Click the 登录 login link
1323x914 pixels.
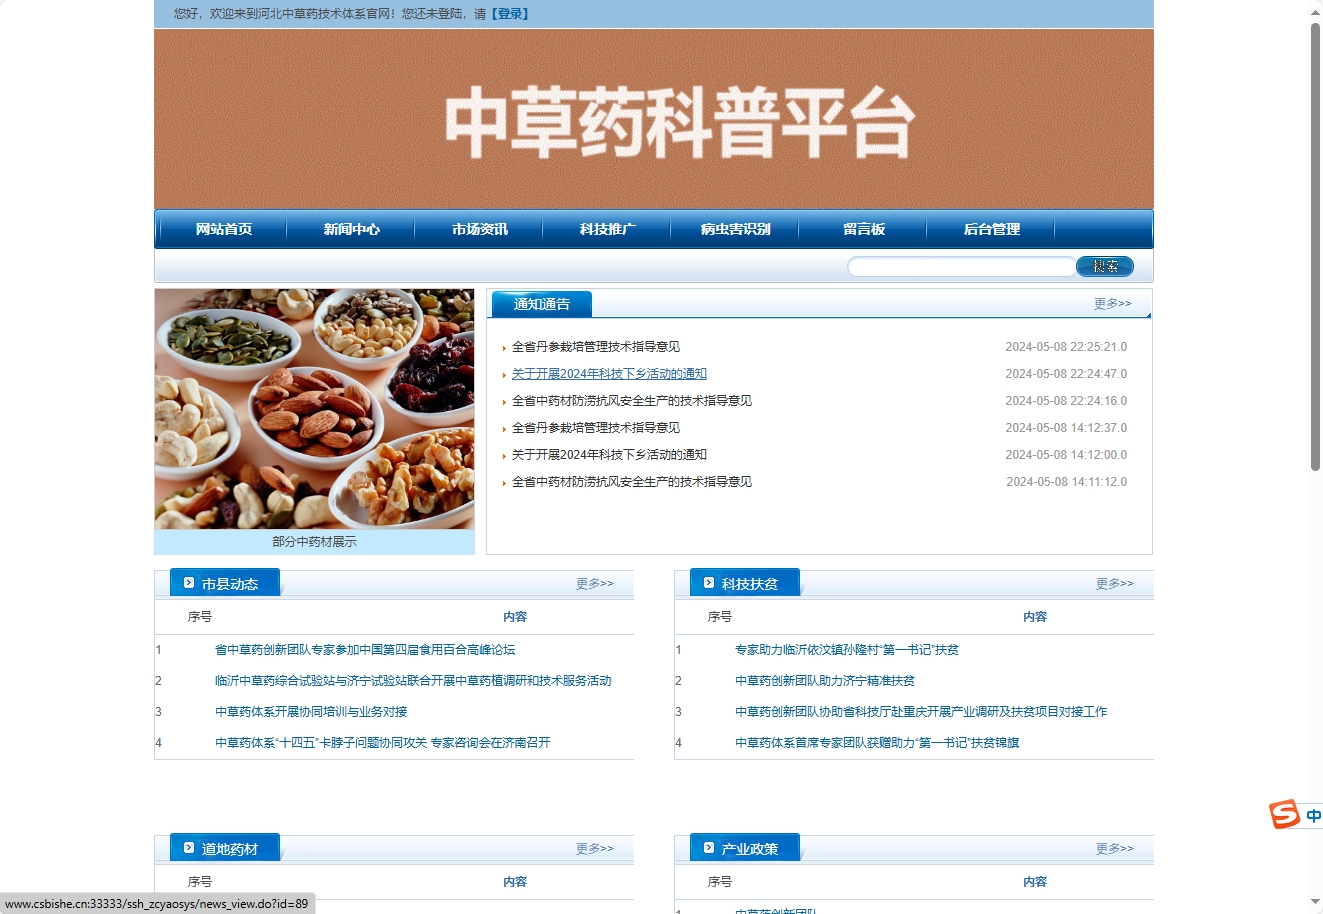(512, 13)
